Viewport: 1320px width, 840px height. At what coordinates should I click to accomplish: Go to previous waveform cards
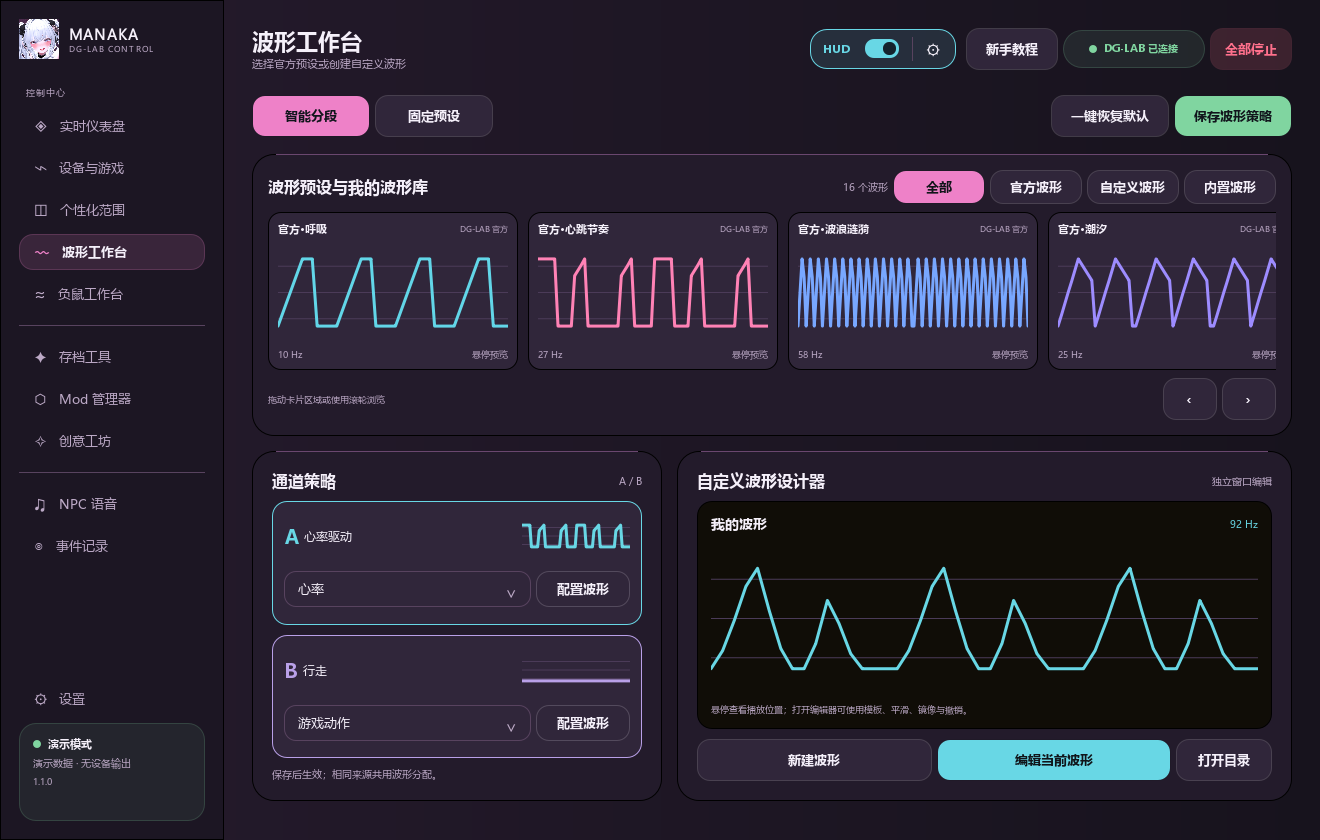[1189, 399]
